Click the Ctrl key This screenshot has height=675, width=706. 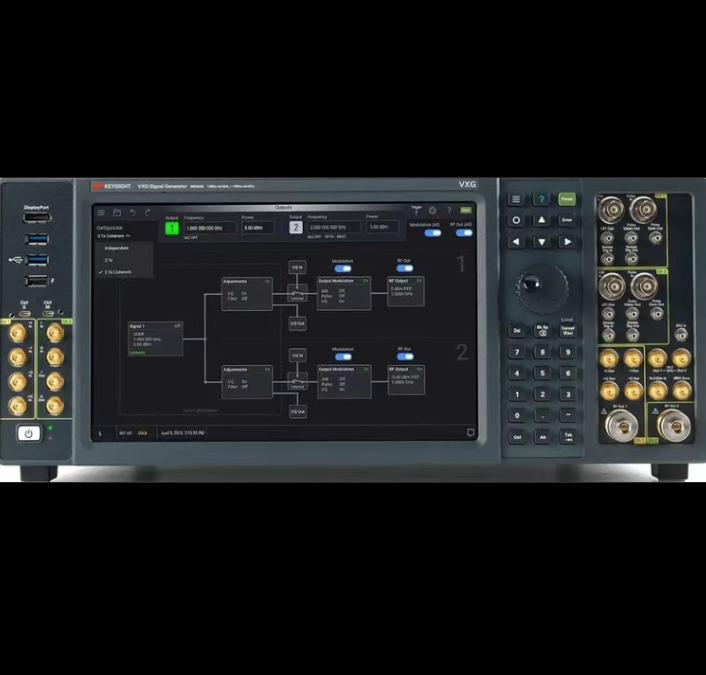(x=517, y=437)
